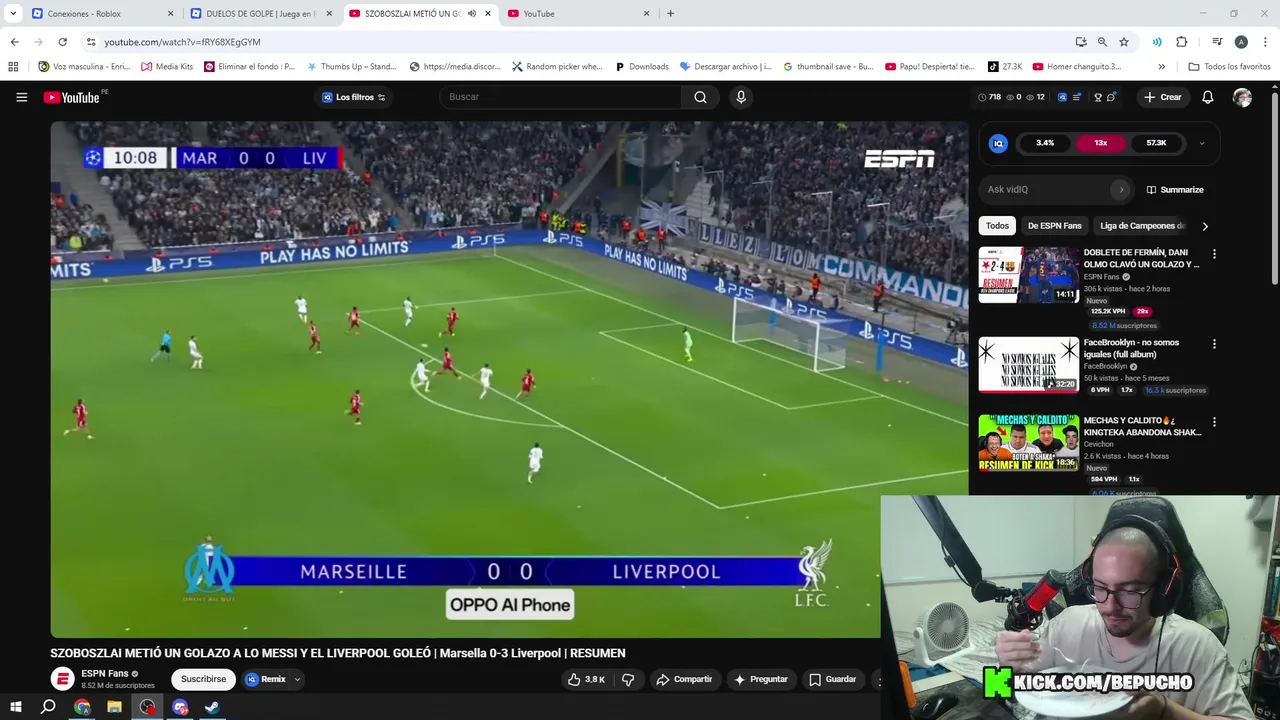Open the browser tab search dropdown

tap(13, 14)
